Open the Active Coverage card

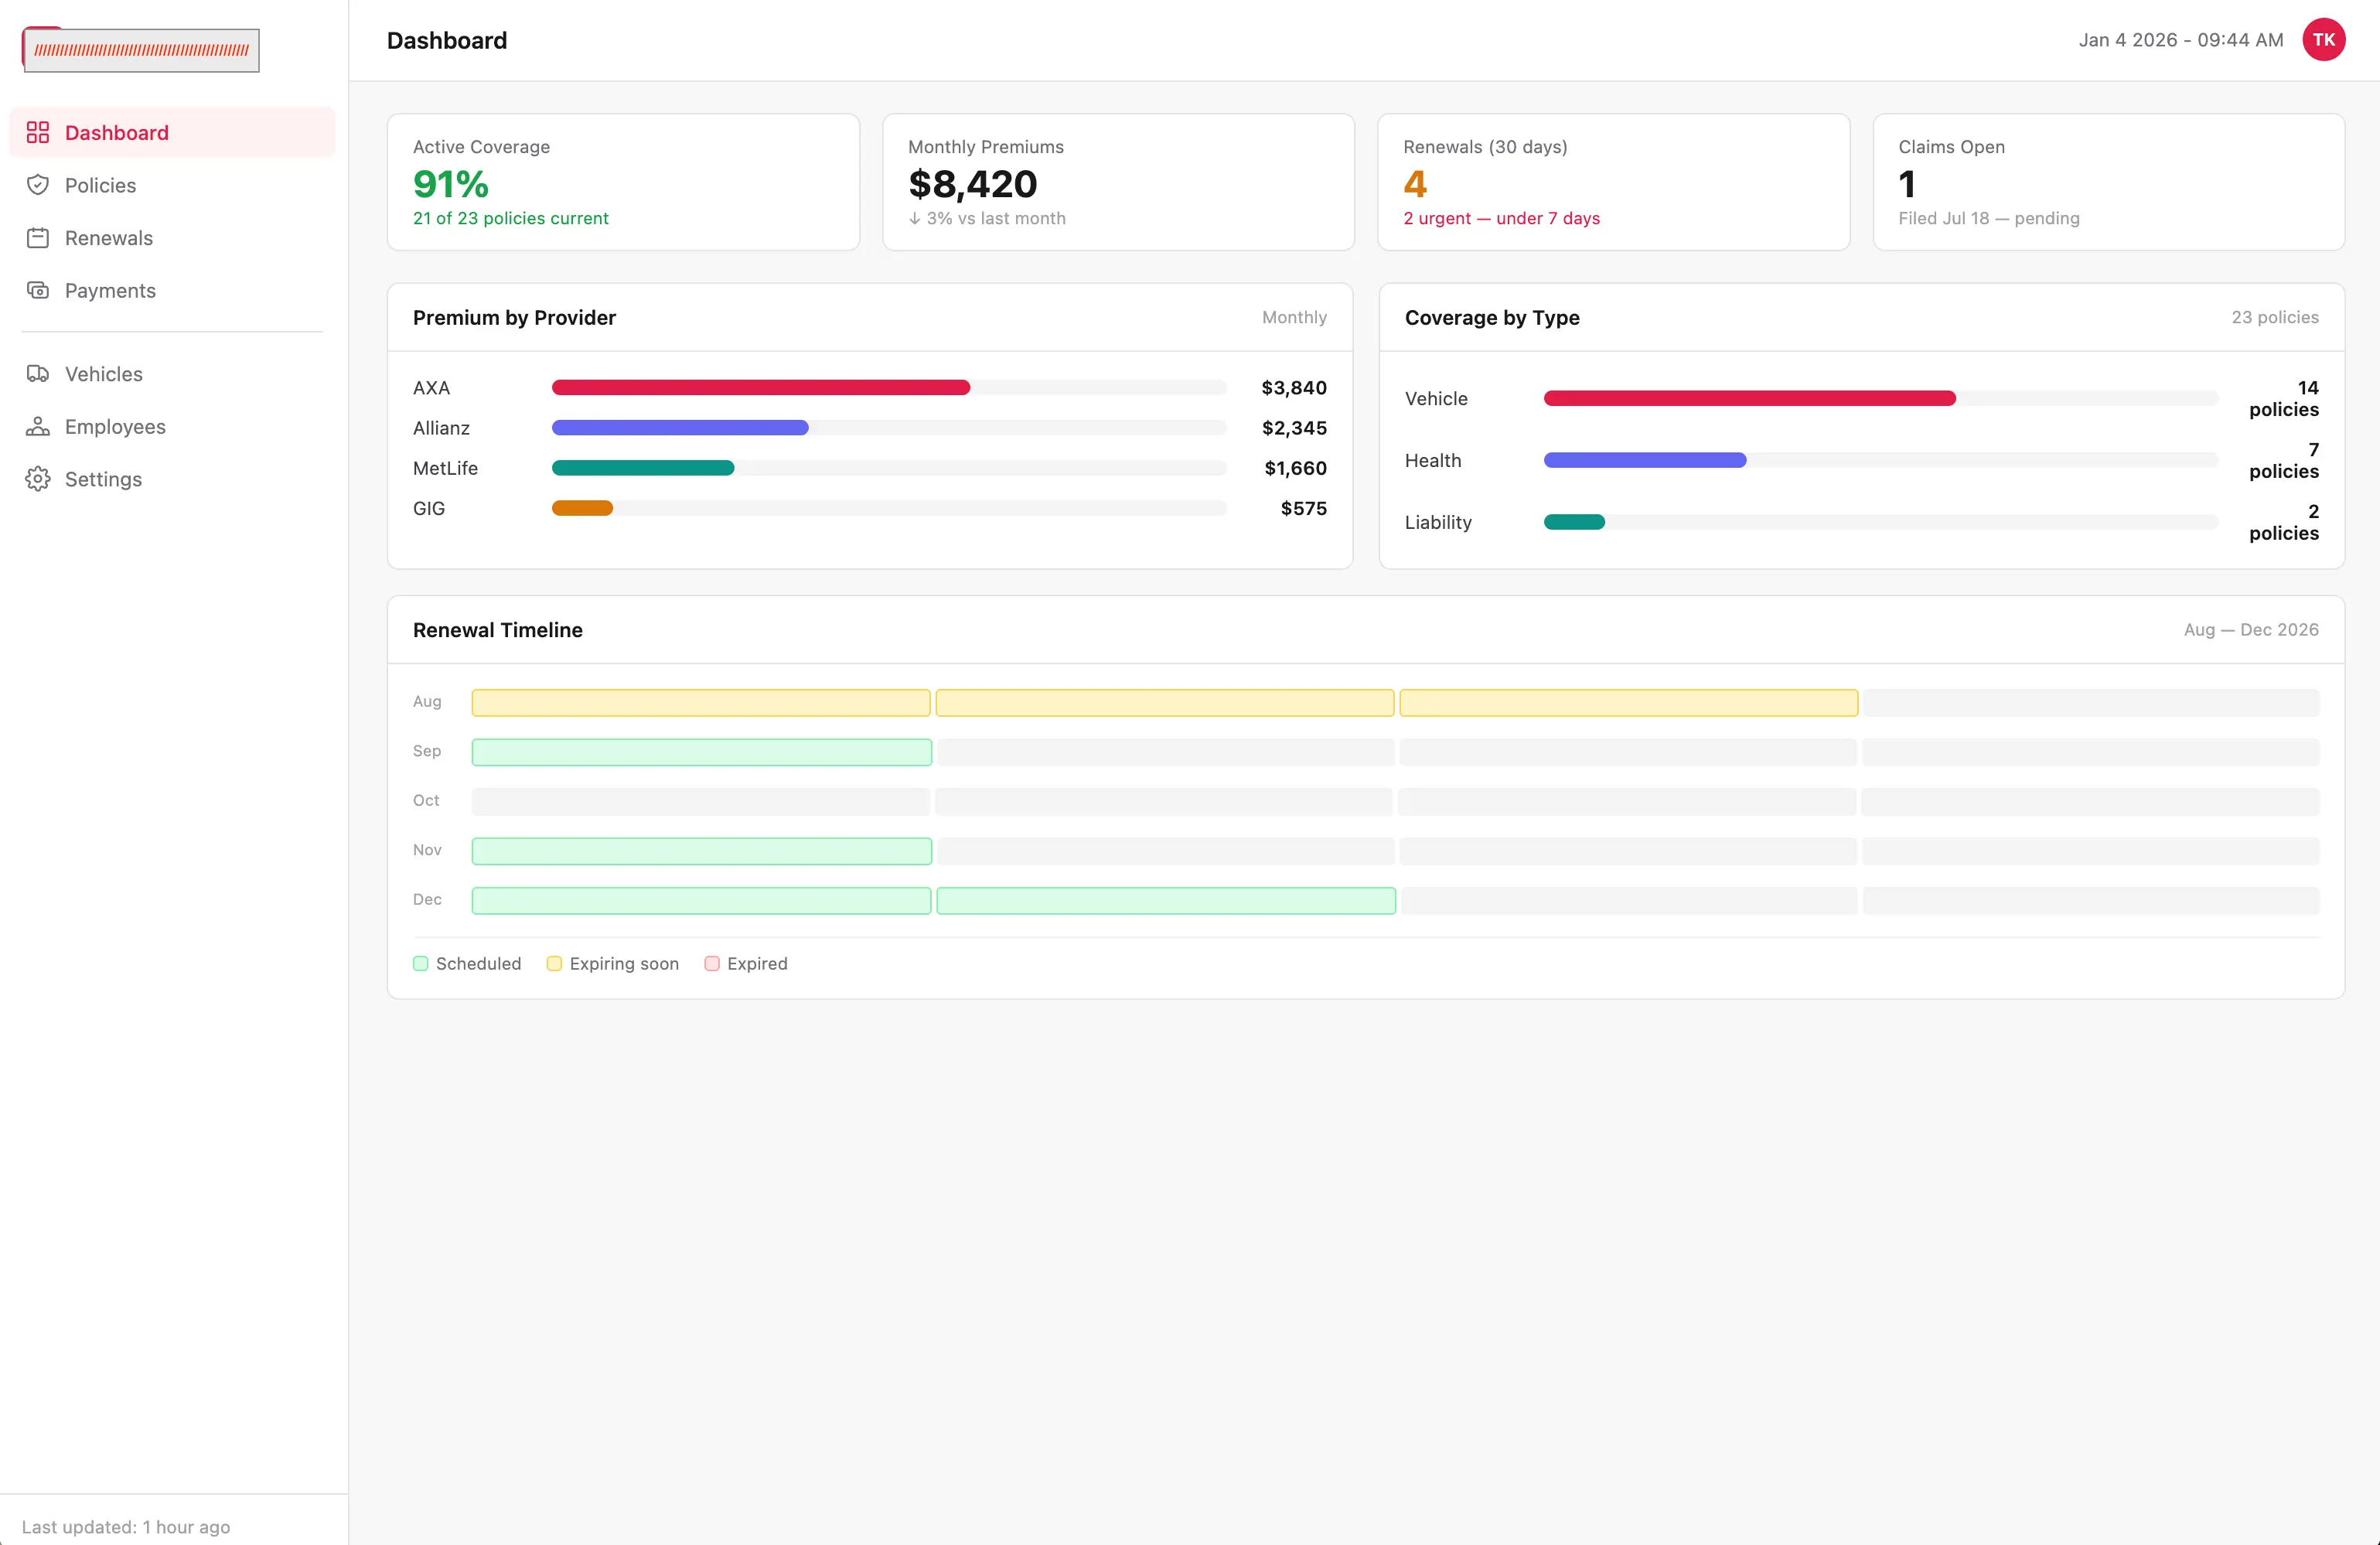623,182
